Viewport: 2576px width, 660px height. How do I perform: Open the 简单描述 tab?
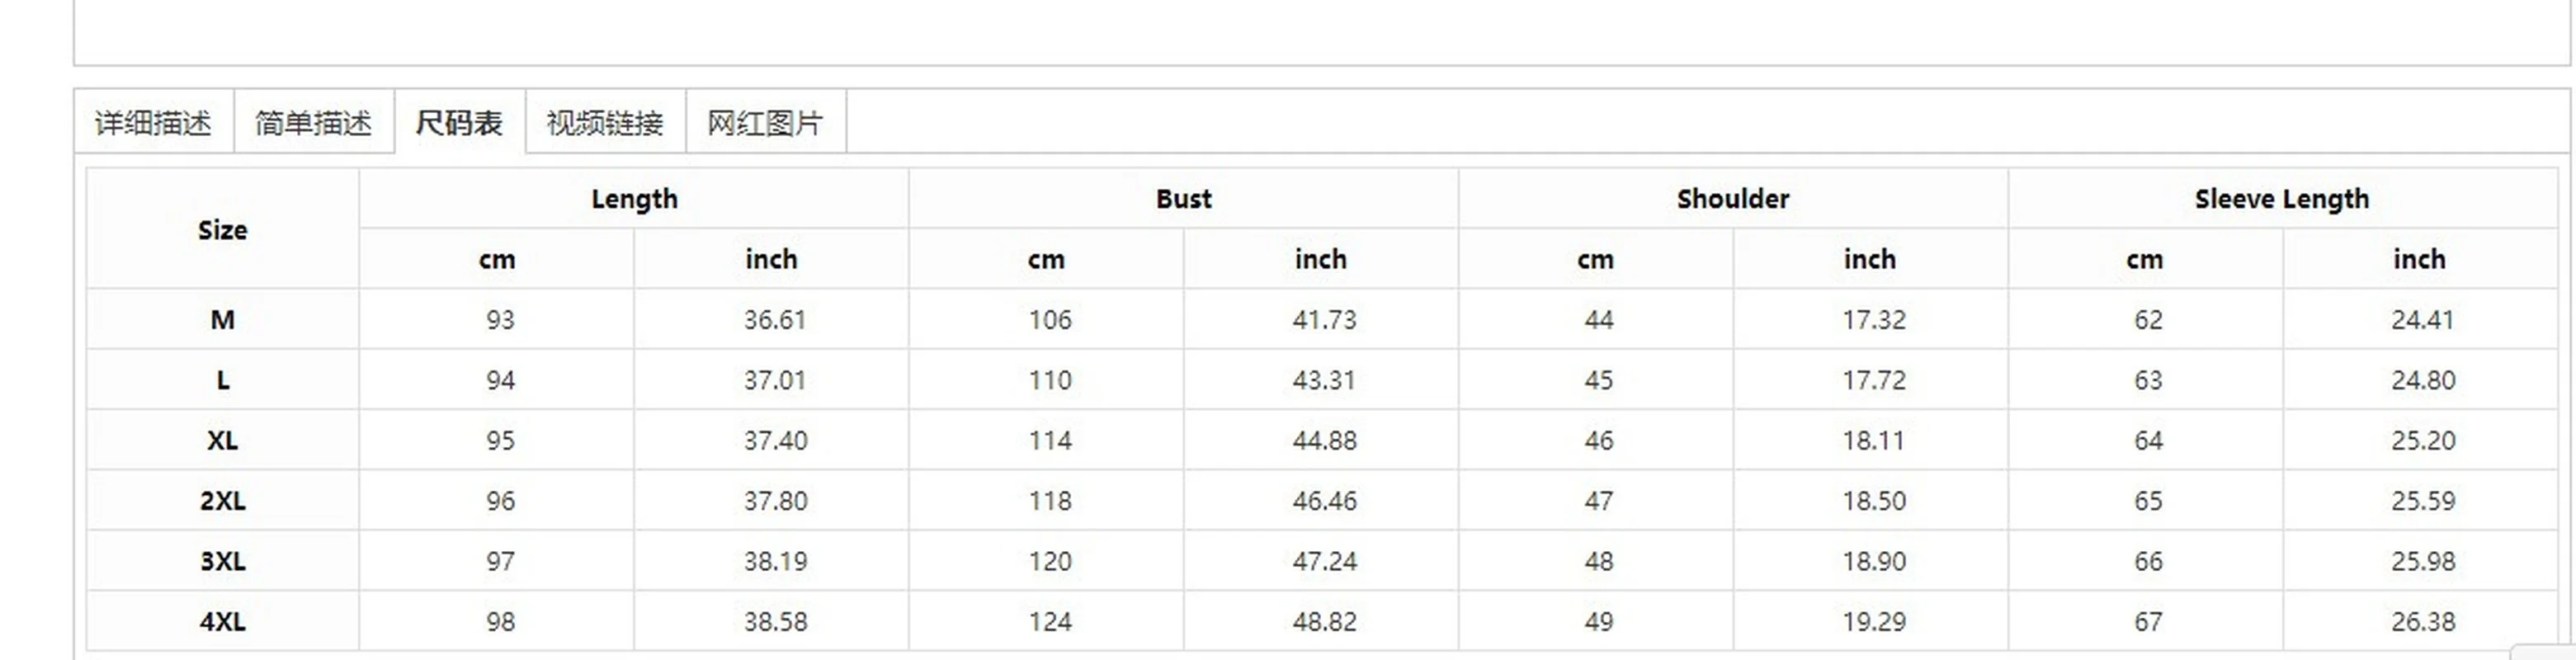coord(315,121)
